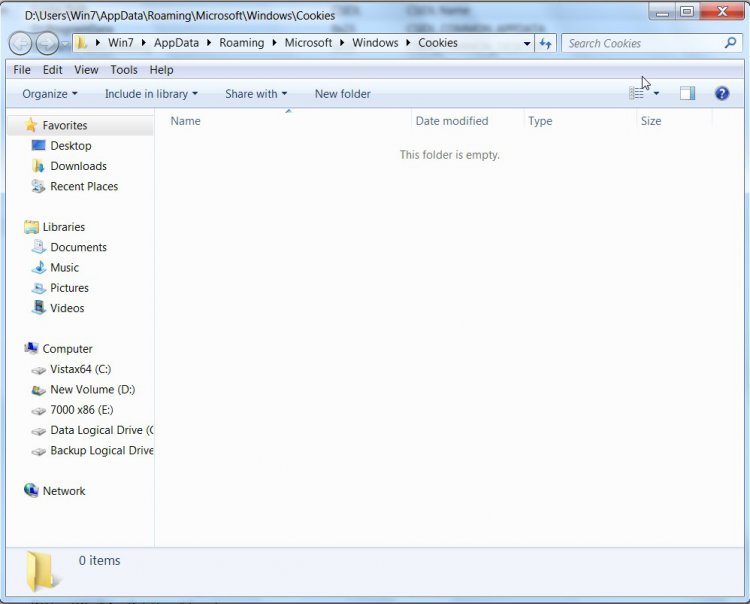This screenshot has width=750, height=604.
Task: Open the View menu
Action: (x=86, y=70)
